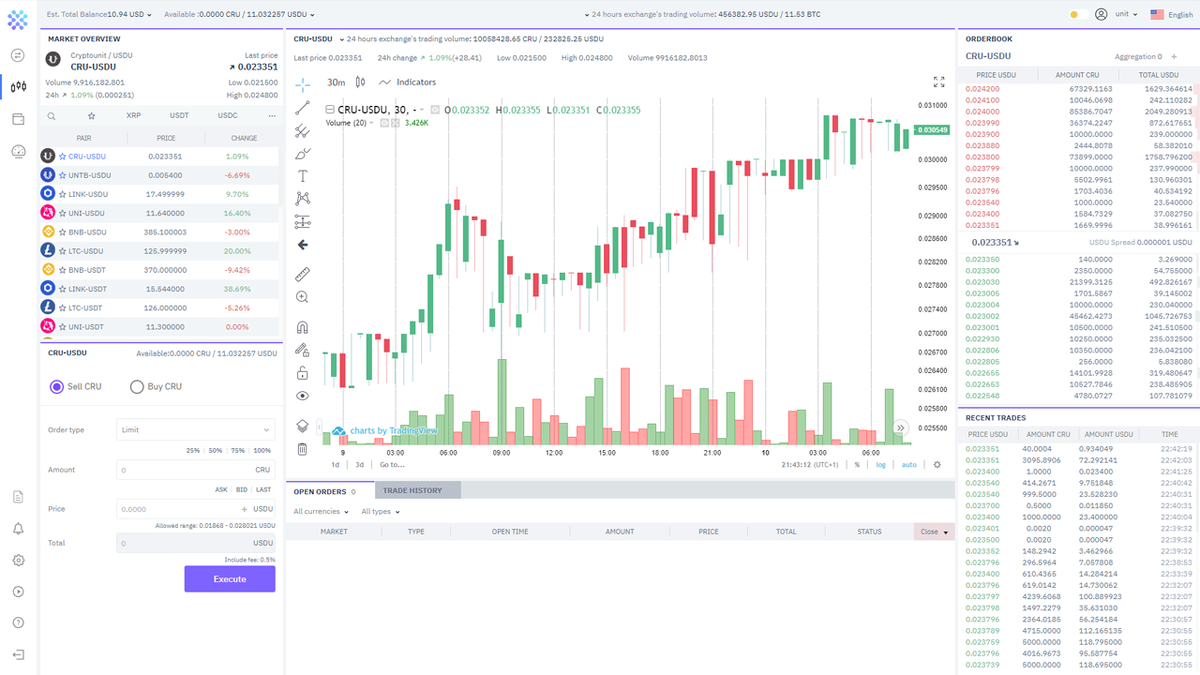
Task: Select the crosshair cursor tool on the chart
Action: coord(303,86)
